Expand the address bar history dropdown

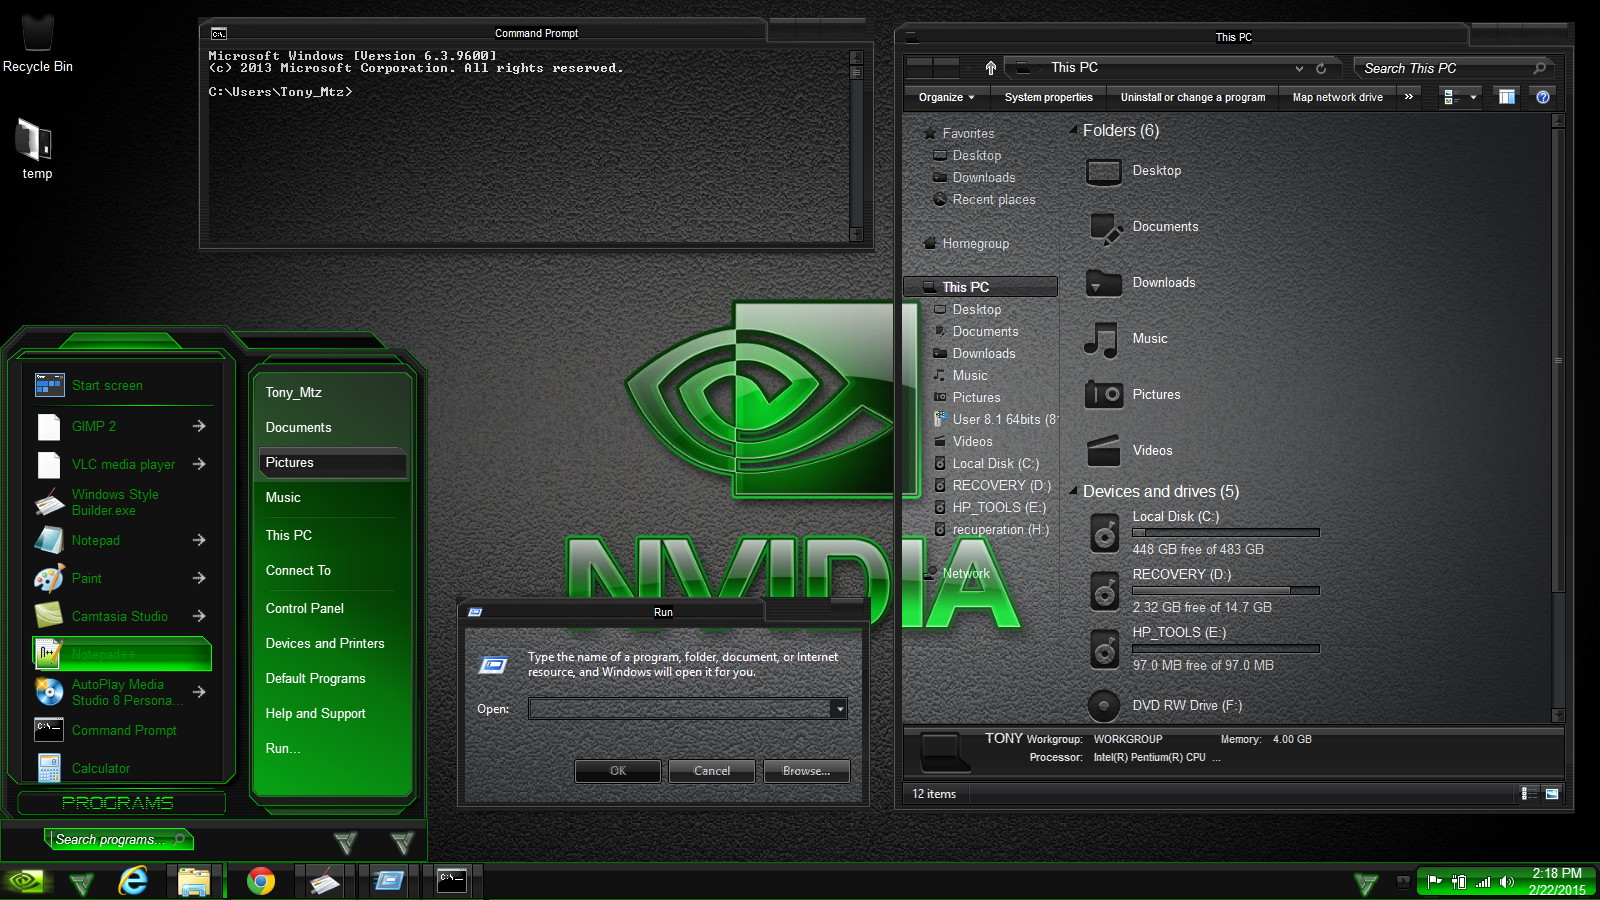click(1299, 68)
